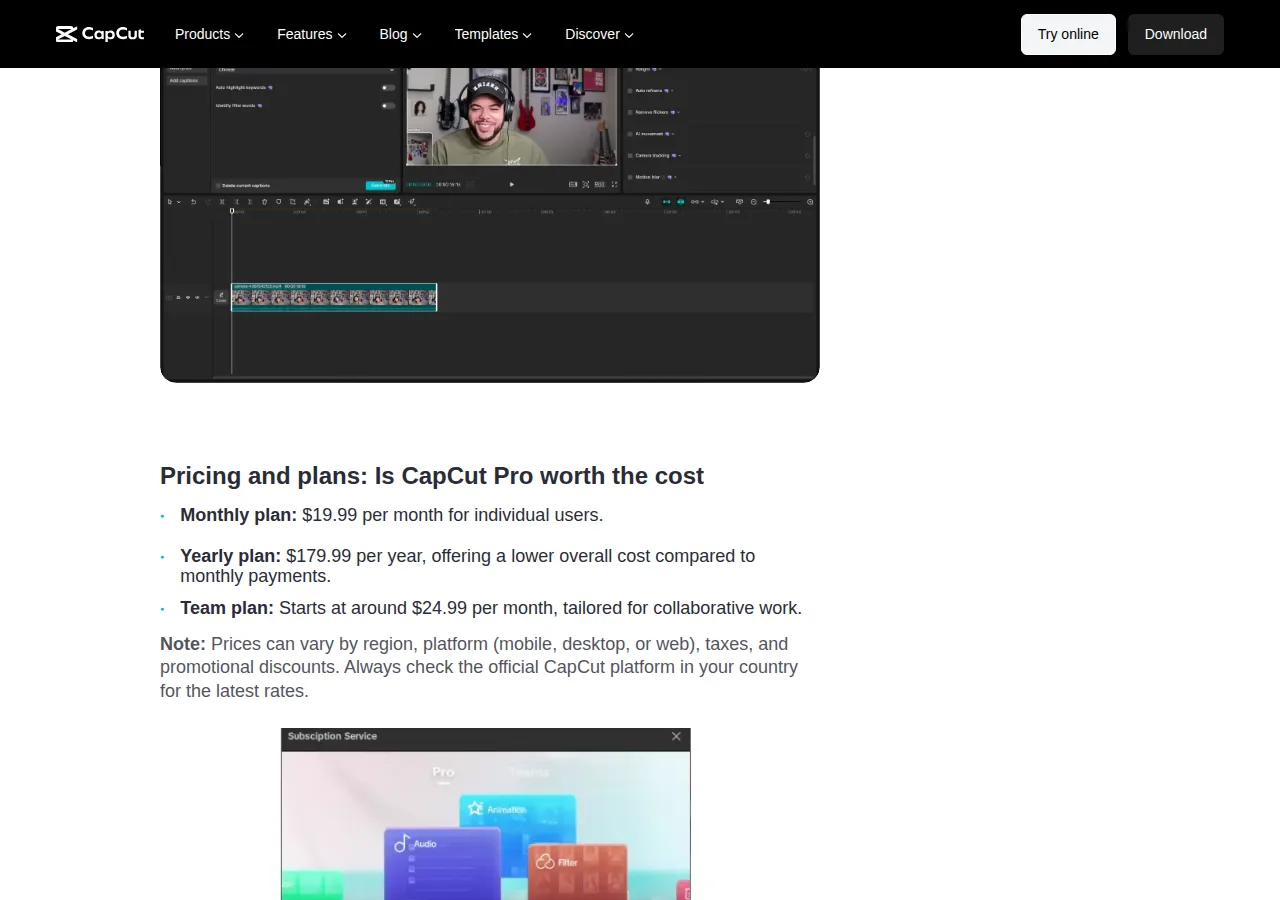Click the trash delete icon in timeline toolbar
This screenshot has width=1280, height=900.
pyautogui.click(x=264, y=202)
